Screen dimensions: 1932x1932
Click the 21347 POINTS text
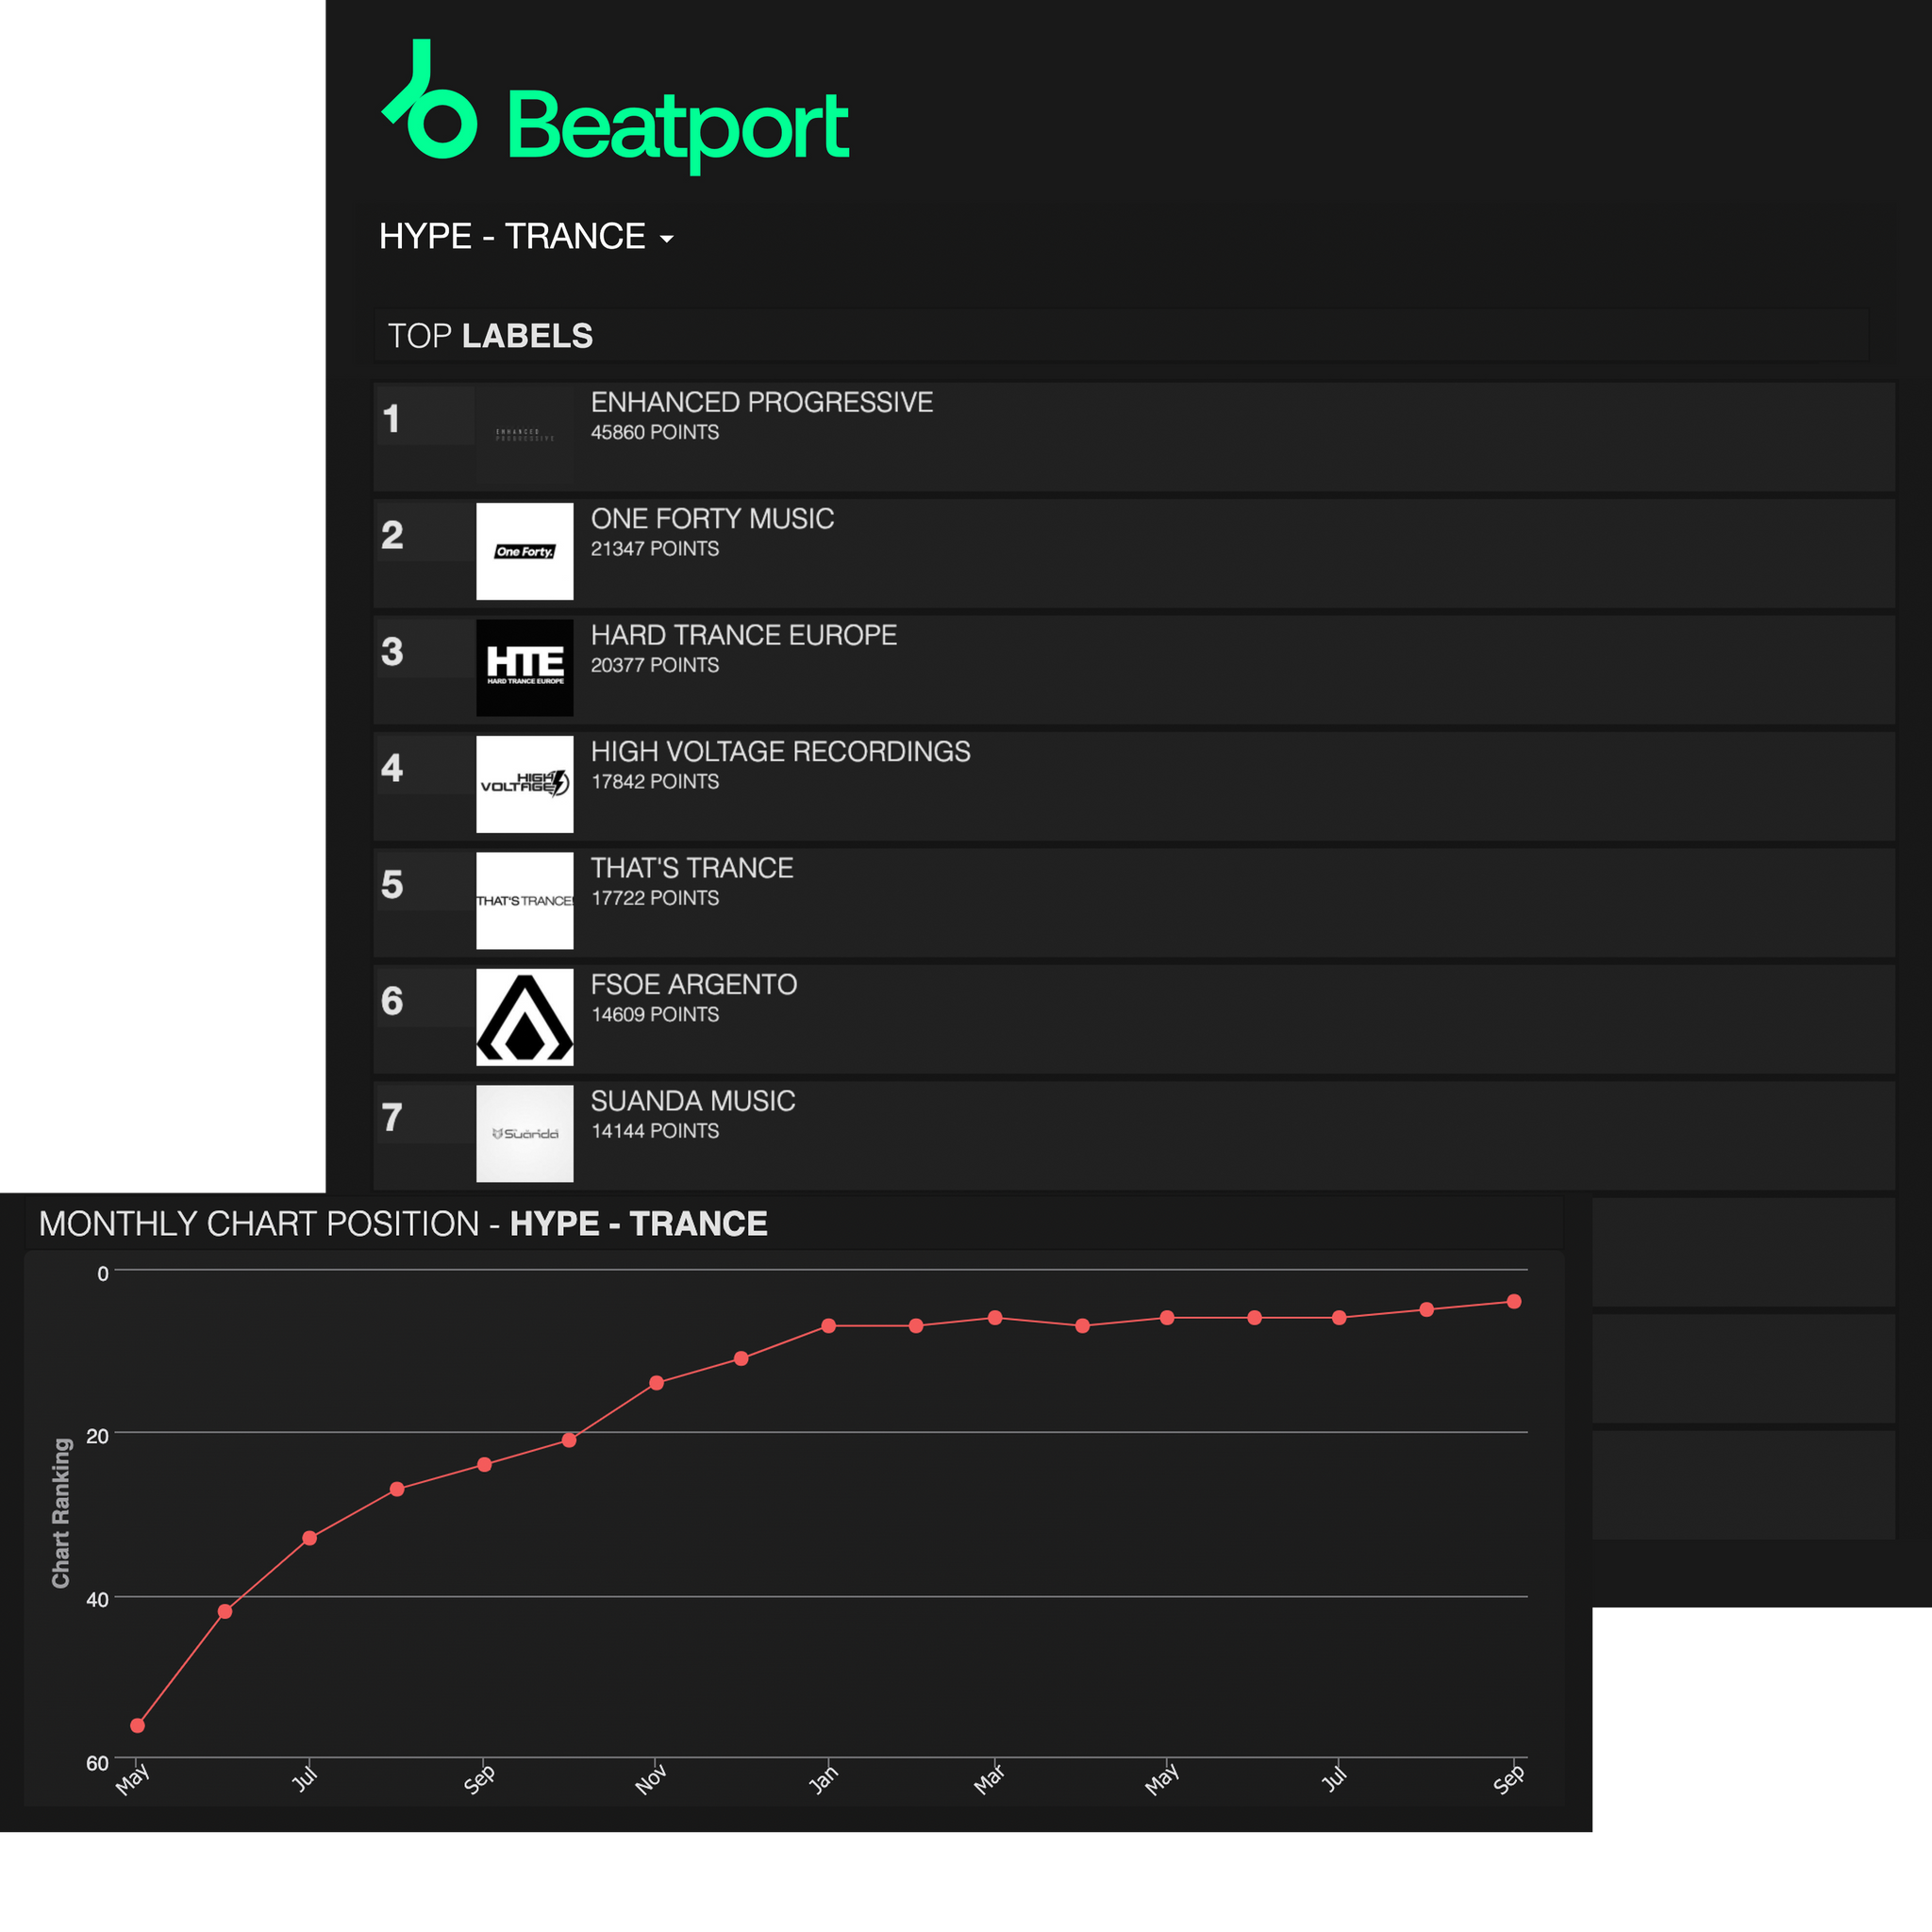(655, 549)
